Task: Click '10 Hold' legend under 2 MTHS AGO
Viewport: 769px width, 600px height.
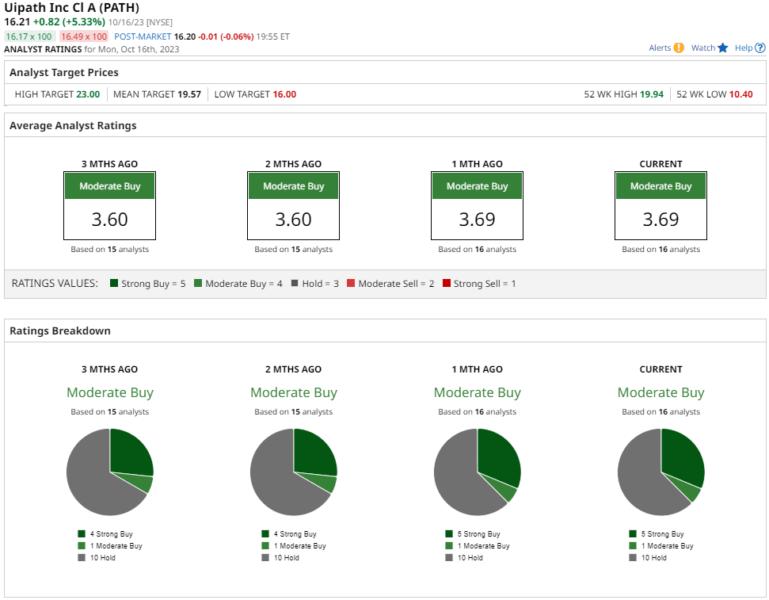Action: [x=281, y=558]
